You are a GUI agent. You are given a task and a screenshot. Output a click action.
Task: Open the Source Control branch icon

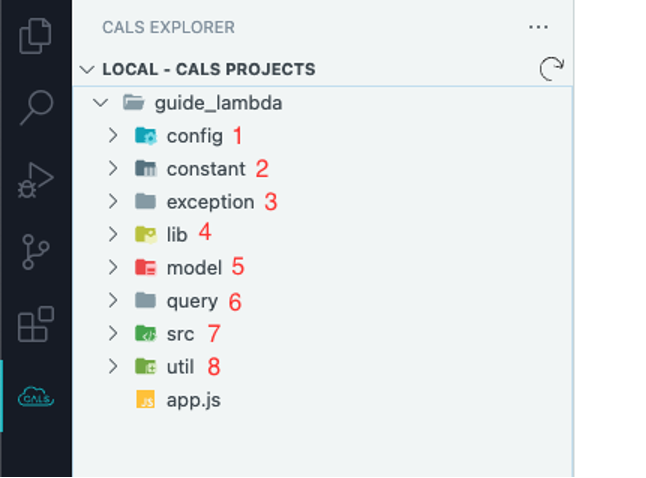pyautogui.click(x=36, y=253)
